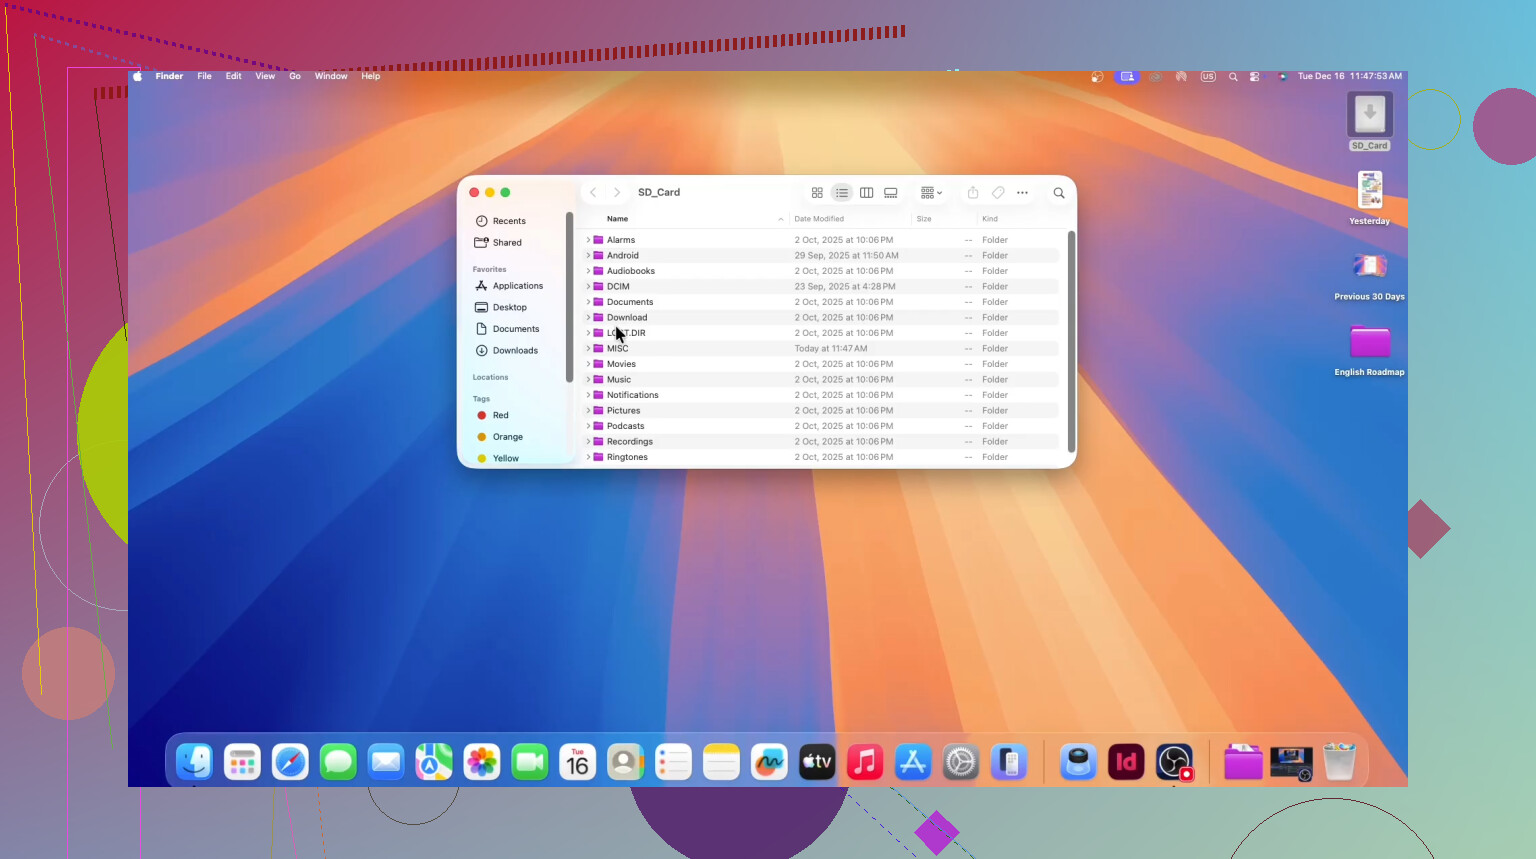
Task: Select the Orange tag in sidebar
Action: (507, 437)
